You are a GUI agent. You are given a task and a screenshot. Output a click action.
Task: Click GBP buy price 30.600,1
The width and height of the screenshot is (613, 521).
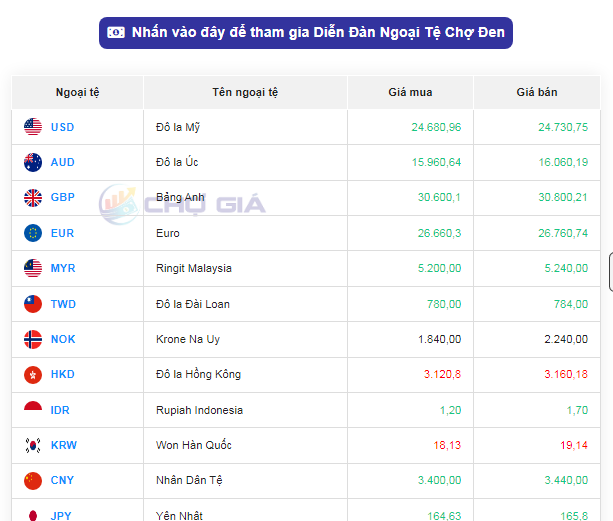[439, 197]
